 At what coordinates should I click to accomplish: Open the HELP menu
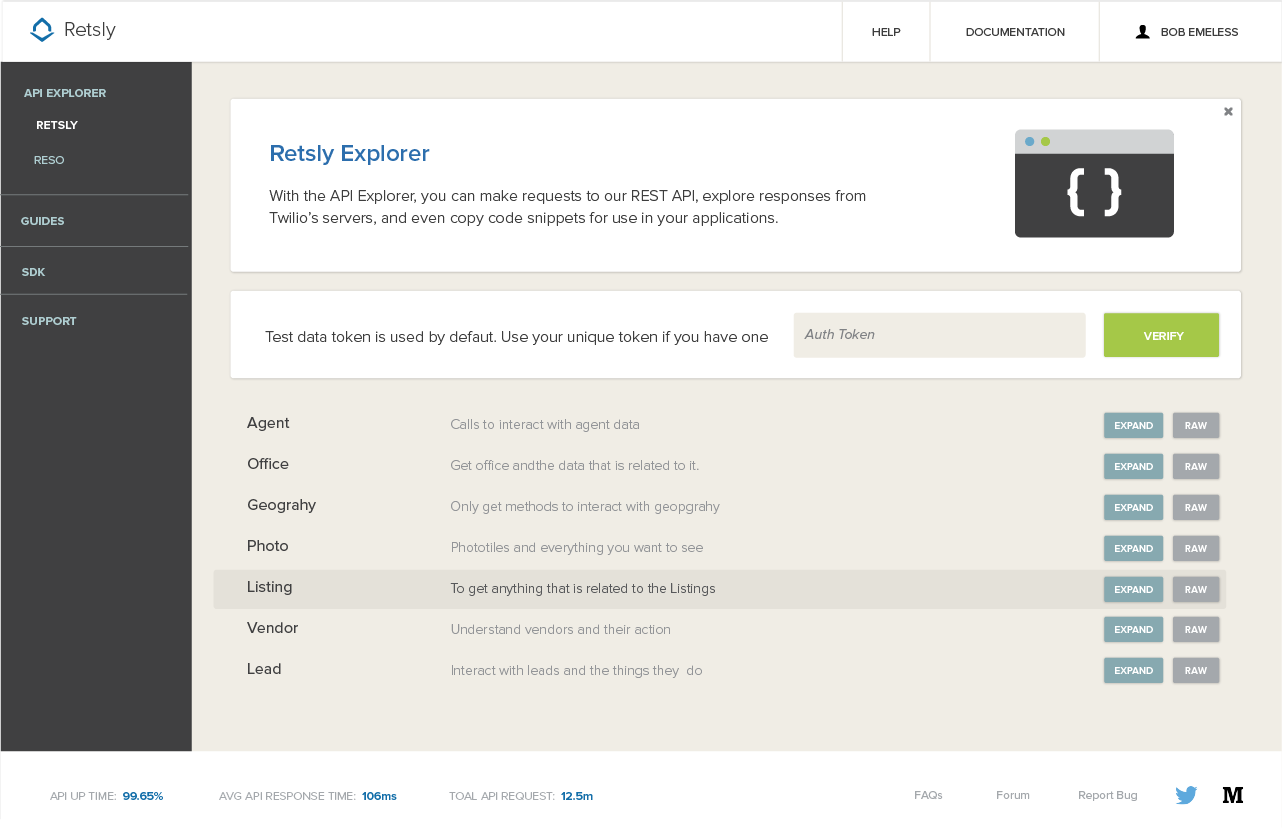click(885, 31)
